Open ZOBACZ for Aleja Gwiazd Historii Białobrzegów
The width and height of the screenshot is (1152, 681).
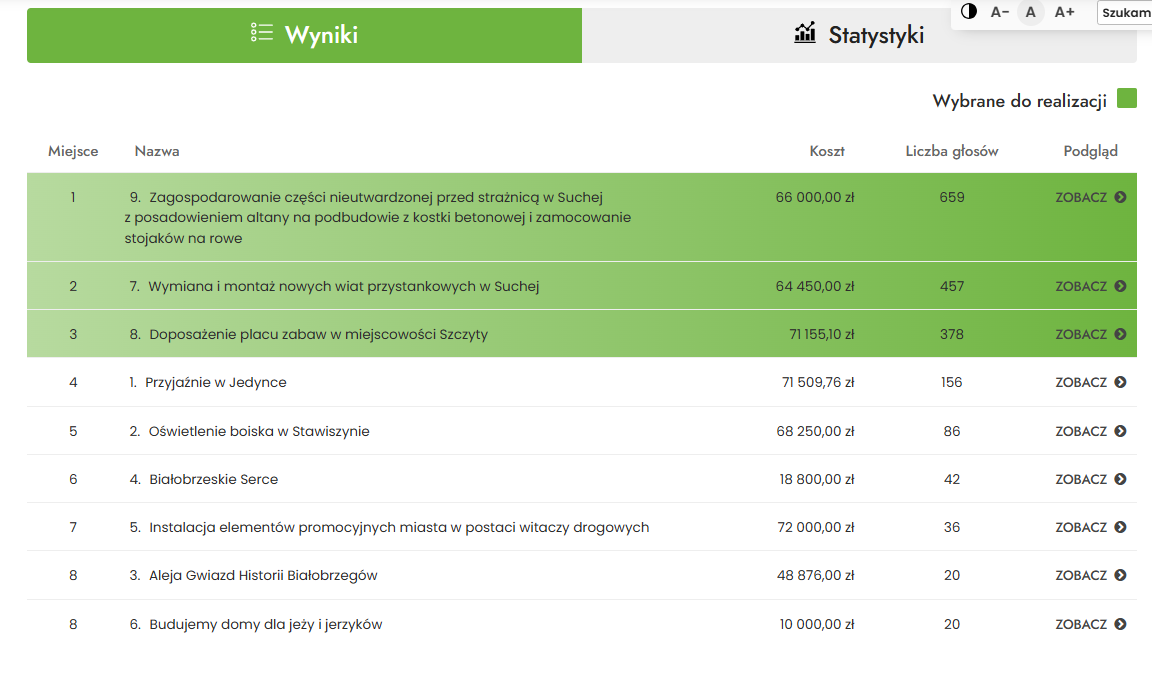[1090, 575]
